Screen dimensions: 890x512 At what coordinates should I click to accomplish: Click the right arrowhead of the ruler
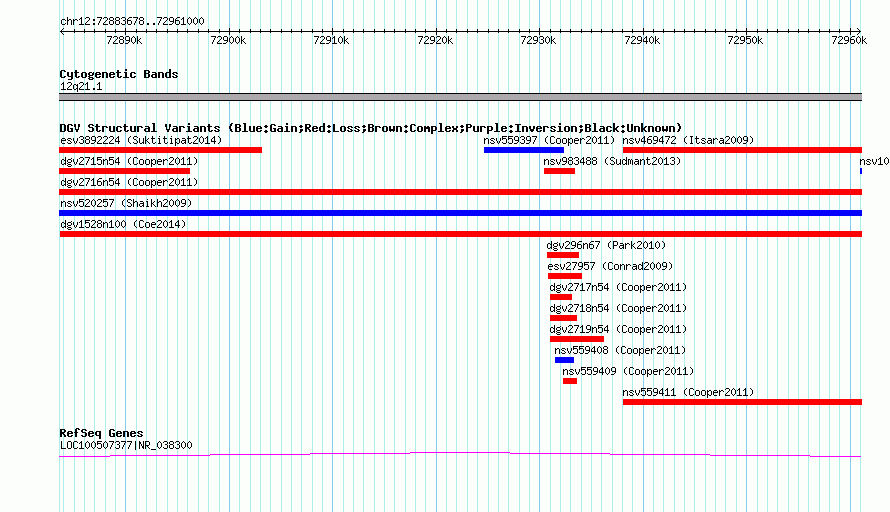pyautogui.click(x=859, y=31)
